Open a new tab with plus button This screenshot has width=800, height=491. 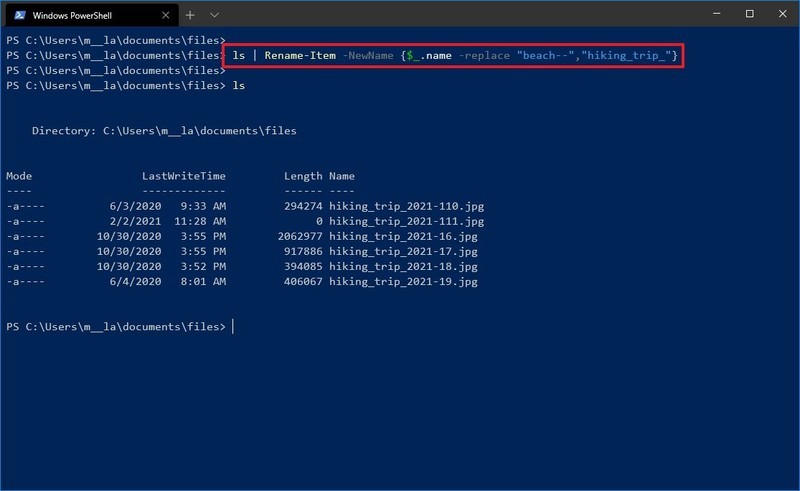coord(190,15)
